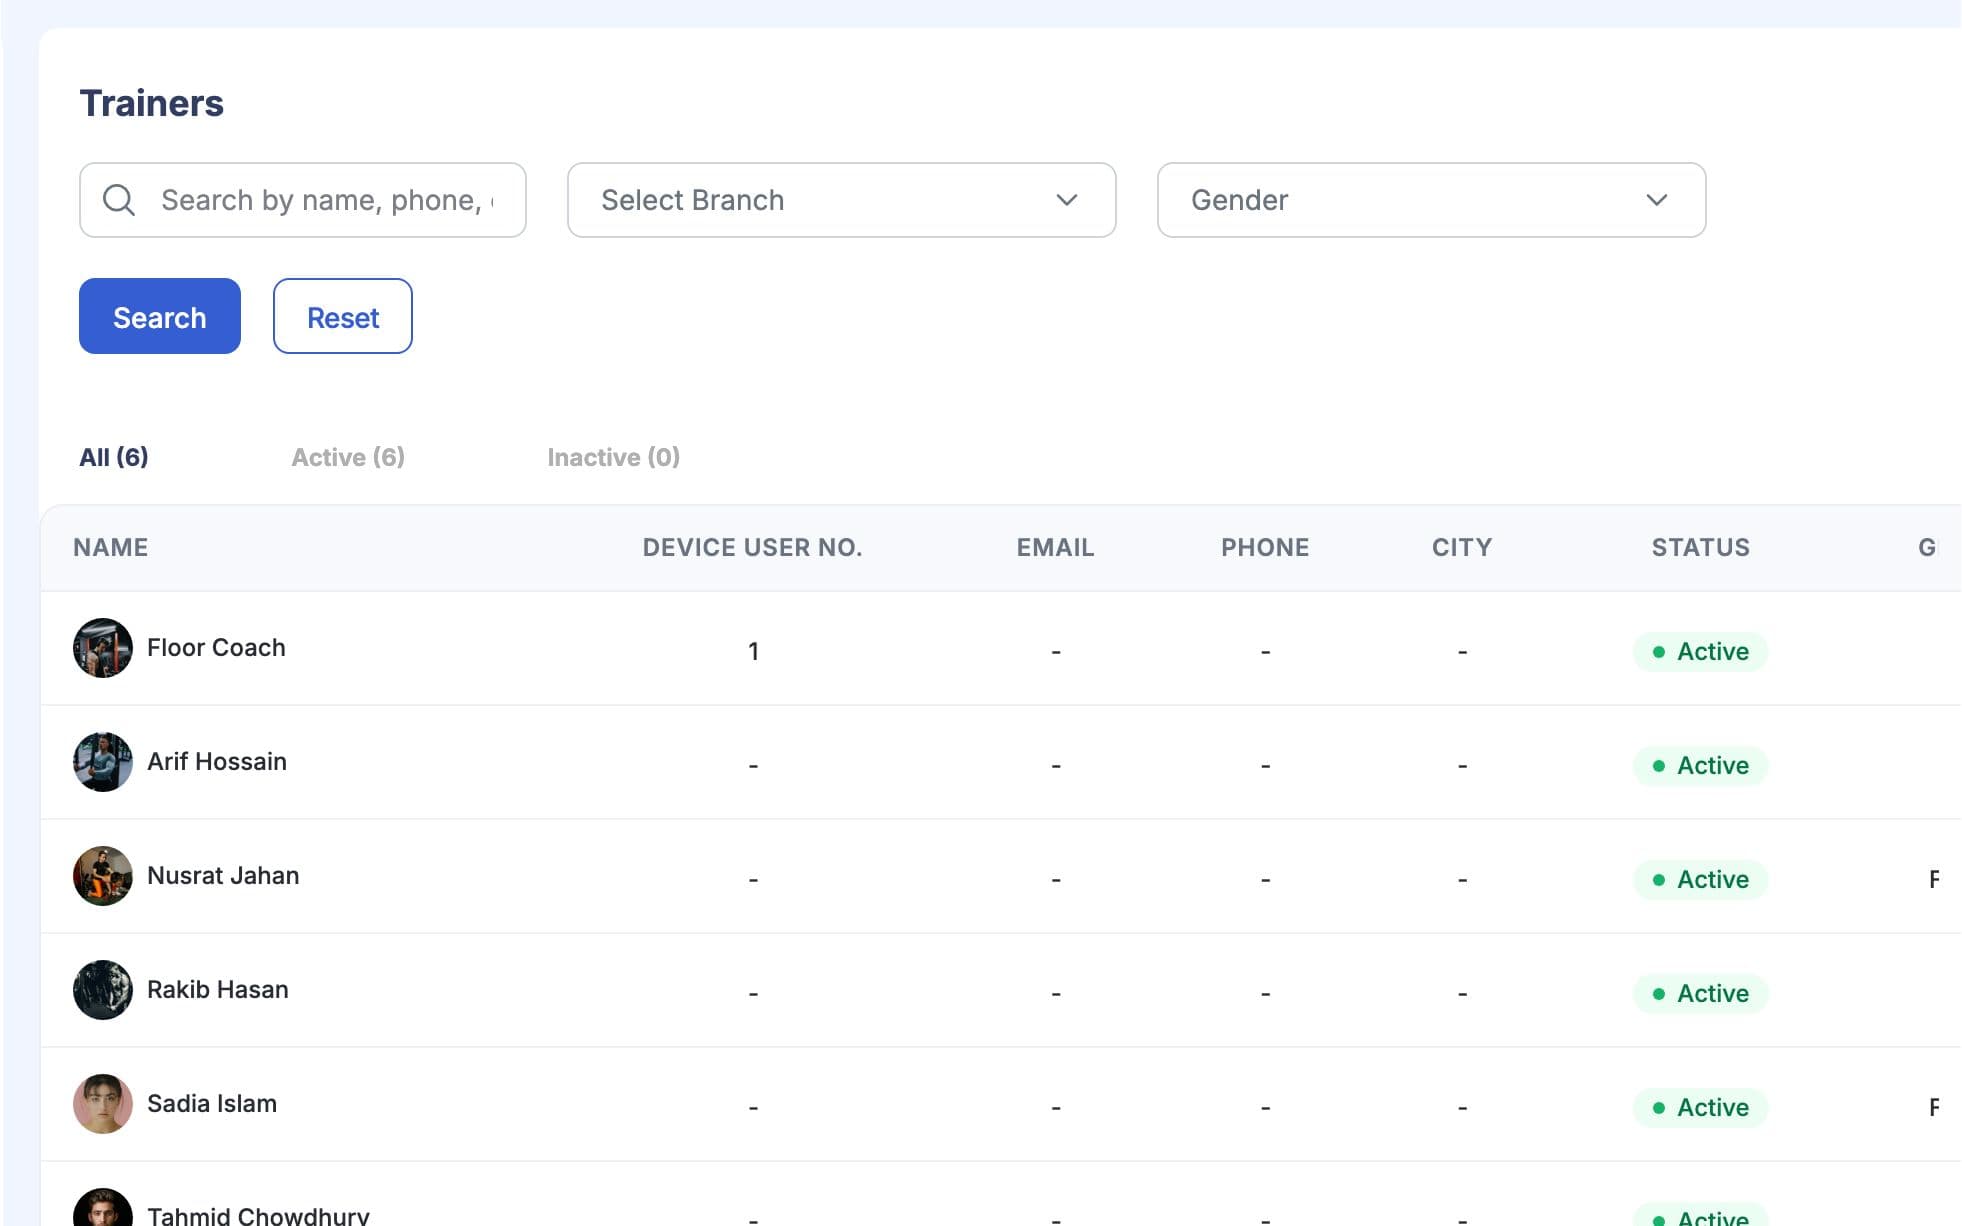Switch to the Active (6) tab
Viewport: 1962px width, 1226px height.
[x=348, y=457]
